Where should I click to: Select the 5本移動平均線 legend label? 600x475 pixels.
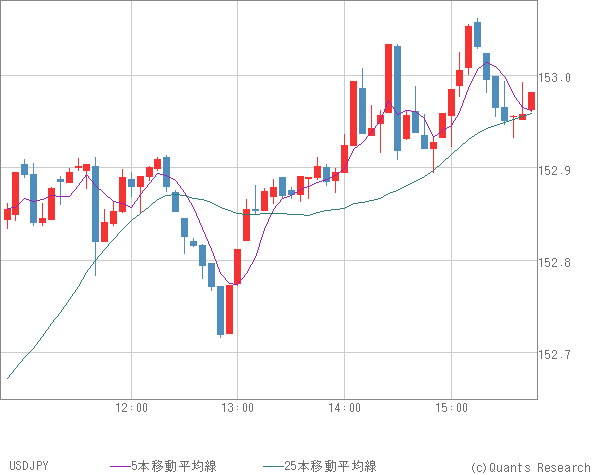click(x=172, y=466)
